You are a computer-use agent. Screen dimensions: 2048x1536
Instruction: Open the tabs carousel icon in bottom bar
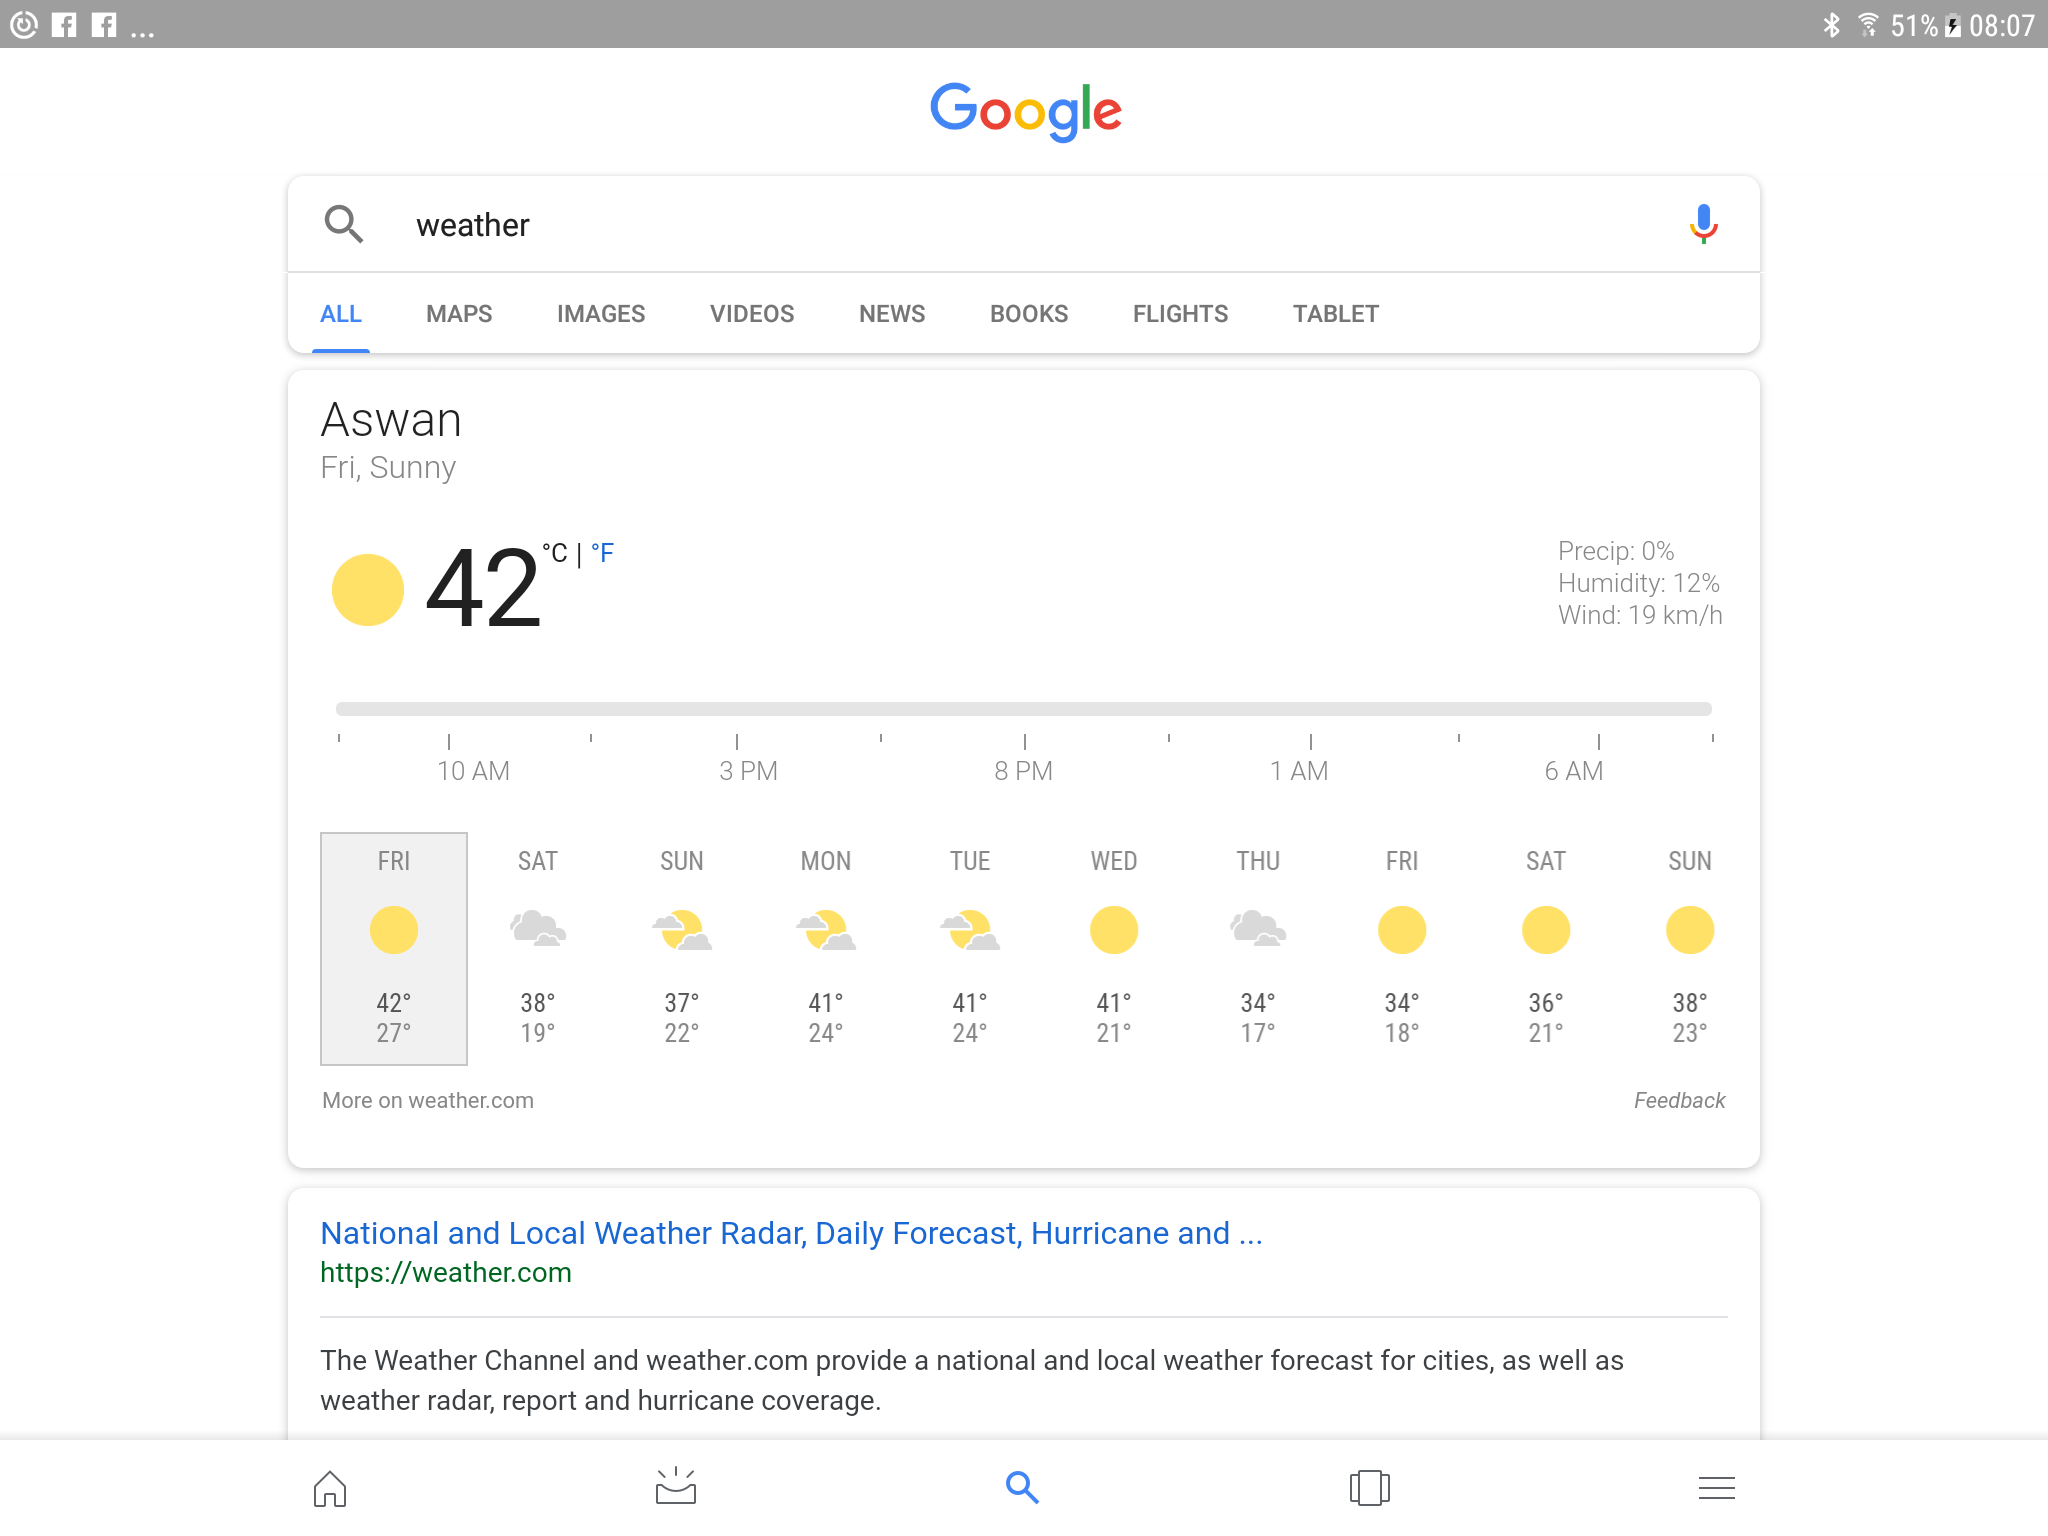(1369, 1488)
